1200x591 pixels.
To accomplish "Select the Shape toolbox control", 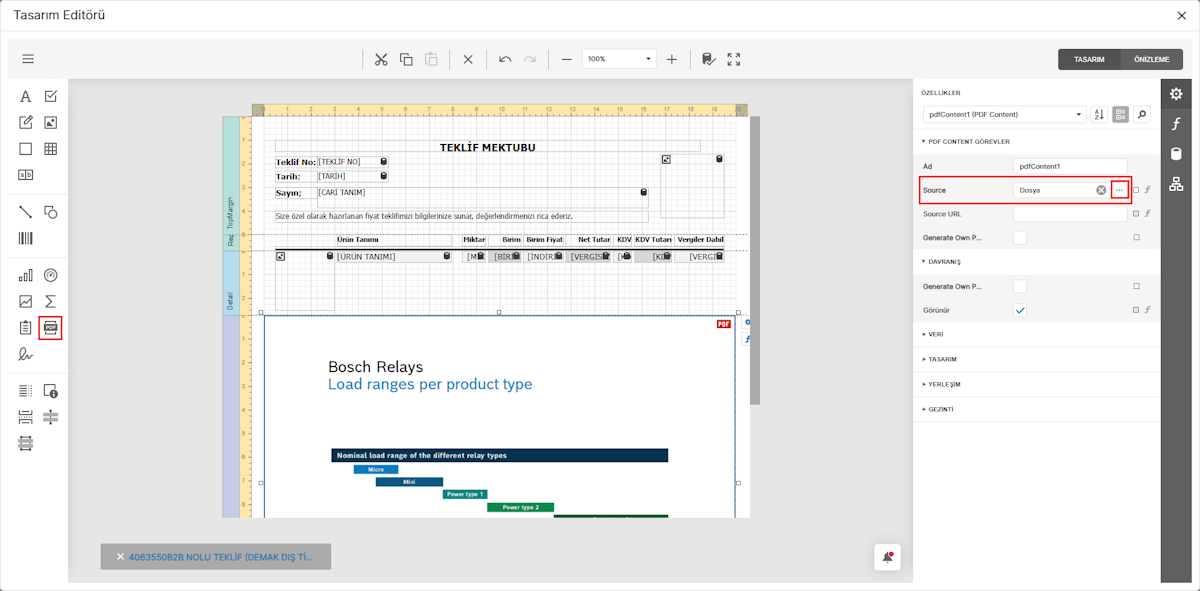I will (51, 212).
